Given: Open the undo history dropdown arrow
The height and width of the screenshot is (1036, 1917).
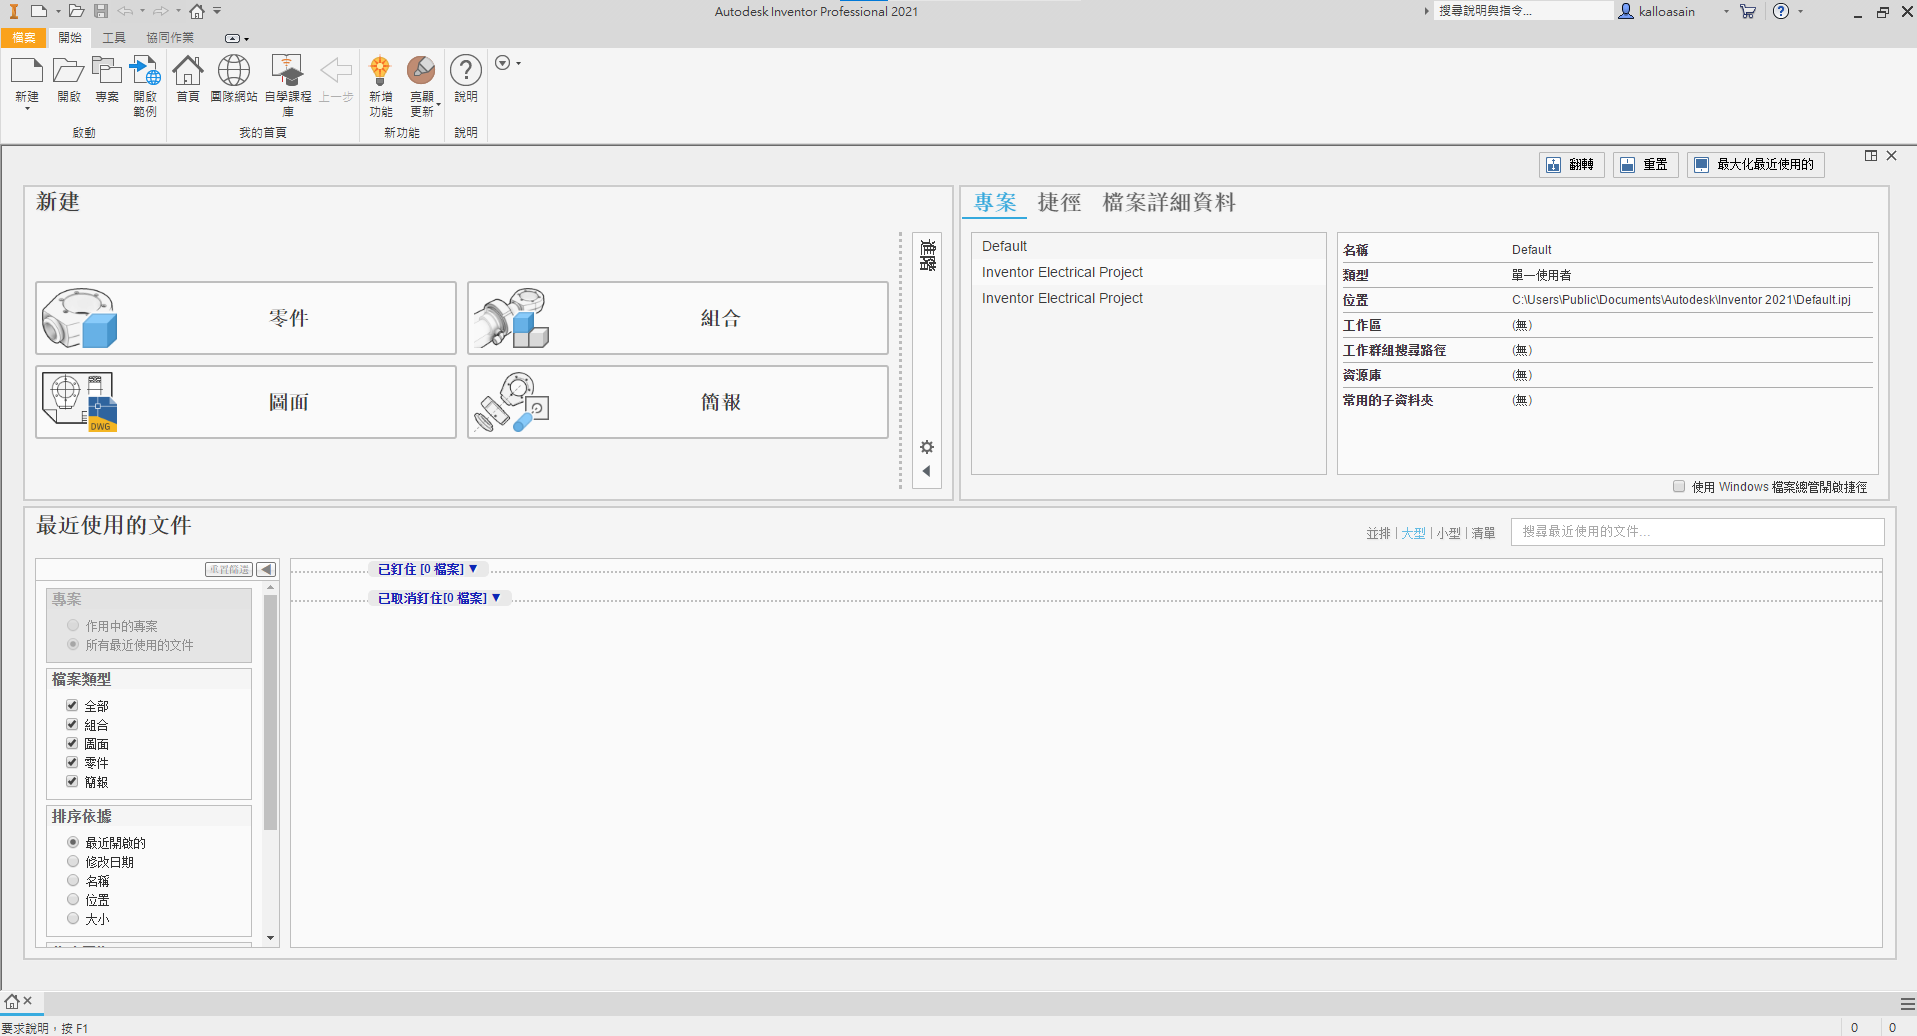Looking at the screenshot, I should (142, 12).
